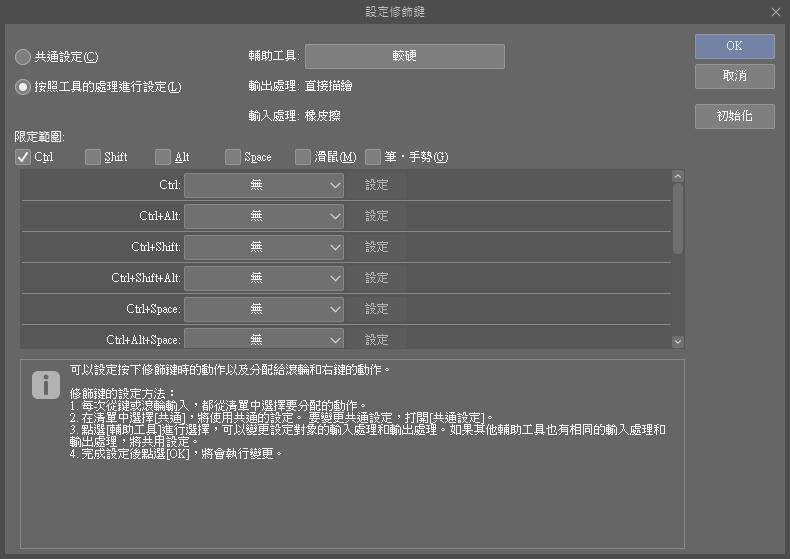Click the 修飾鍵的設定方法： help text

click(x=123, y=393)
